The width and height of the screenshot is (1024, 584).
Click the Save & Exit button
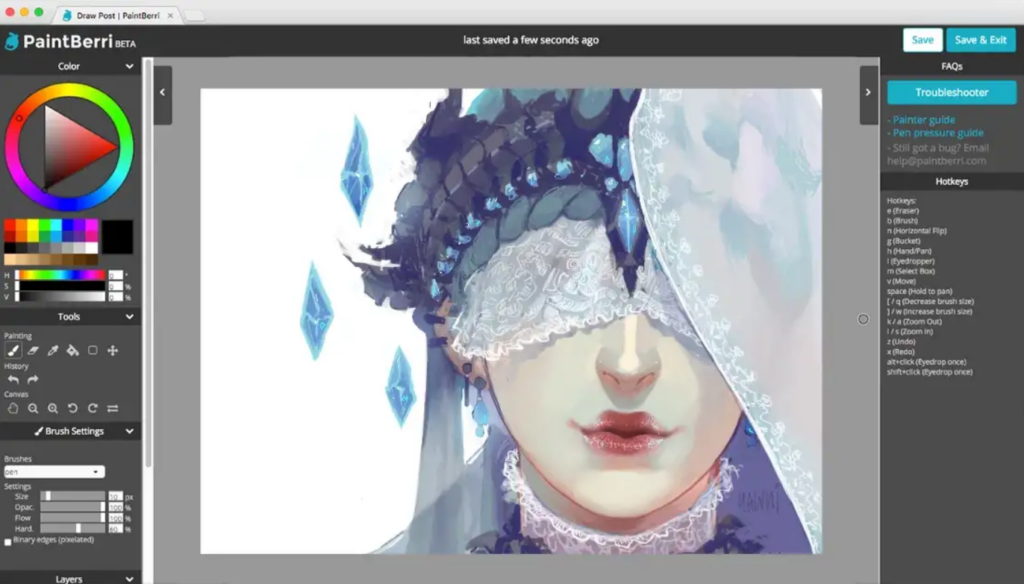click(x=980, y=40)
